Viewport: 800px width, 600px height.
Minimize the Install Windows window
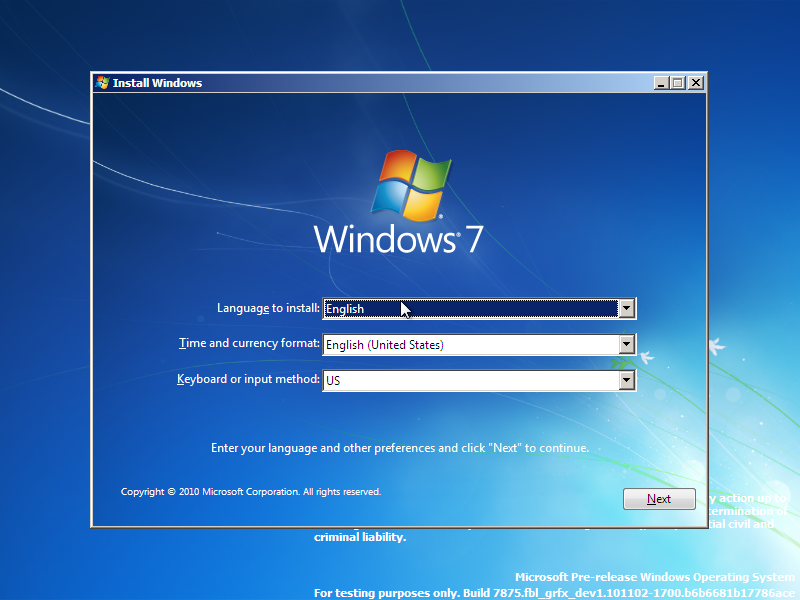[x=661, y=83]
